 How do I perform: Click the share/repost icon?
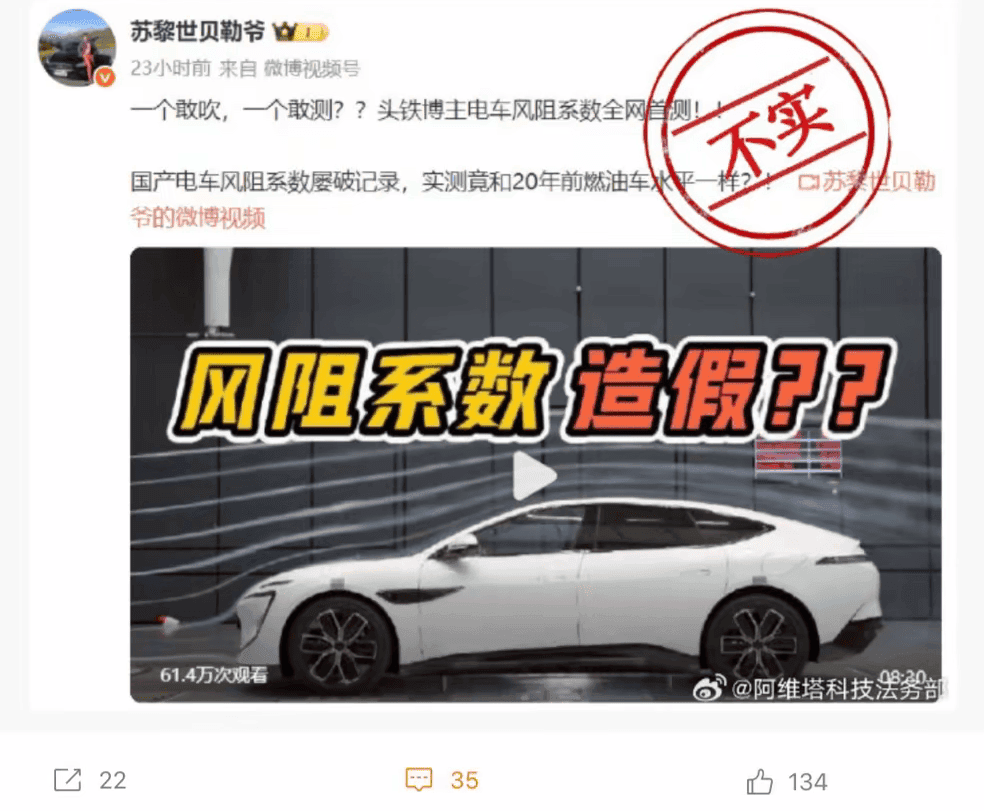point(68,780)
